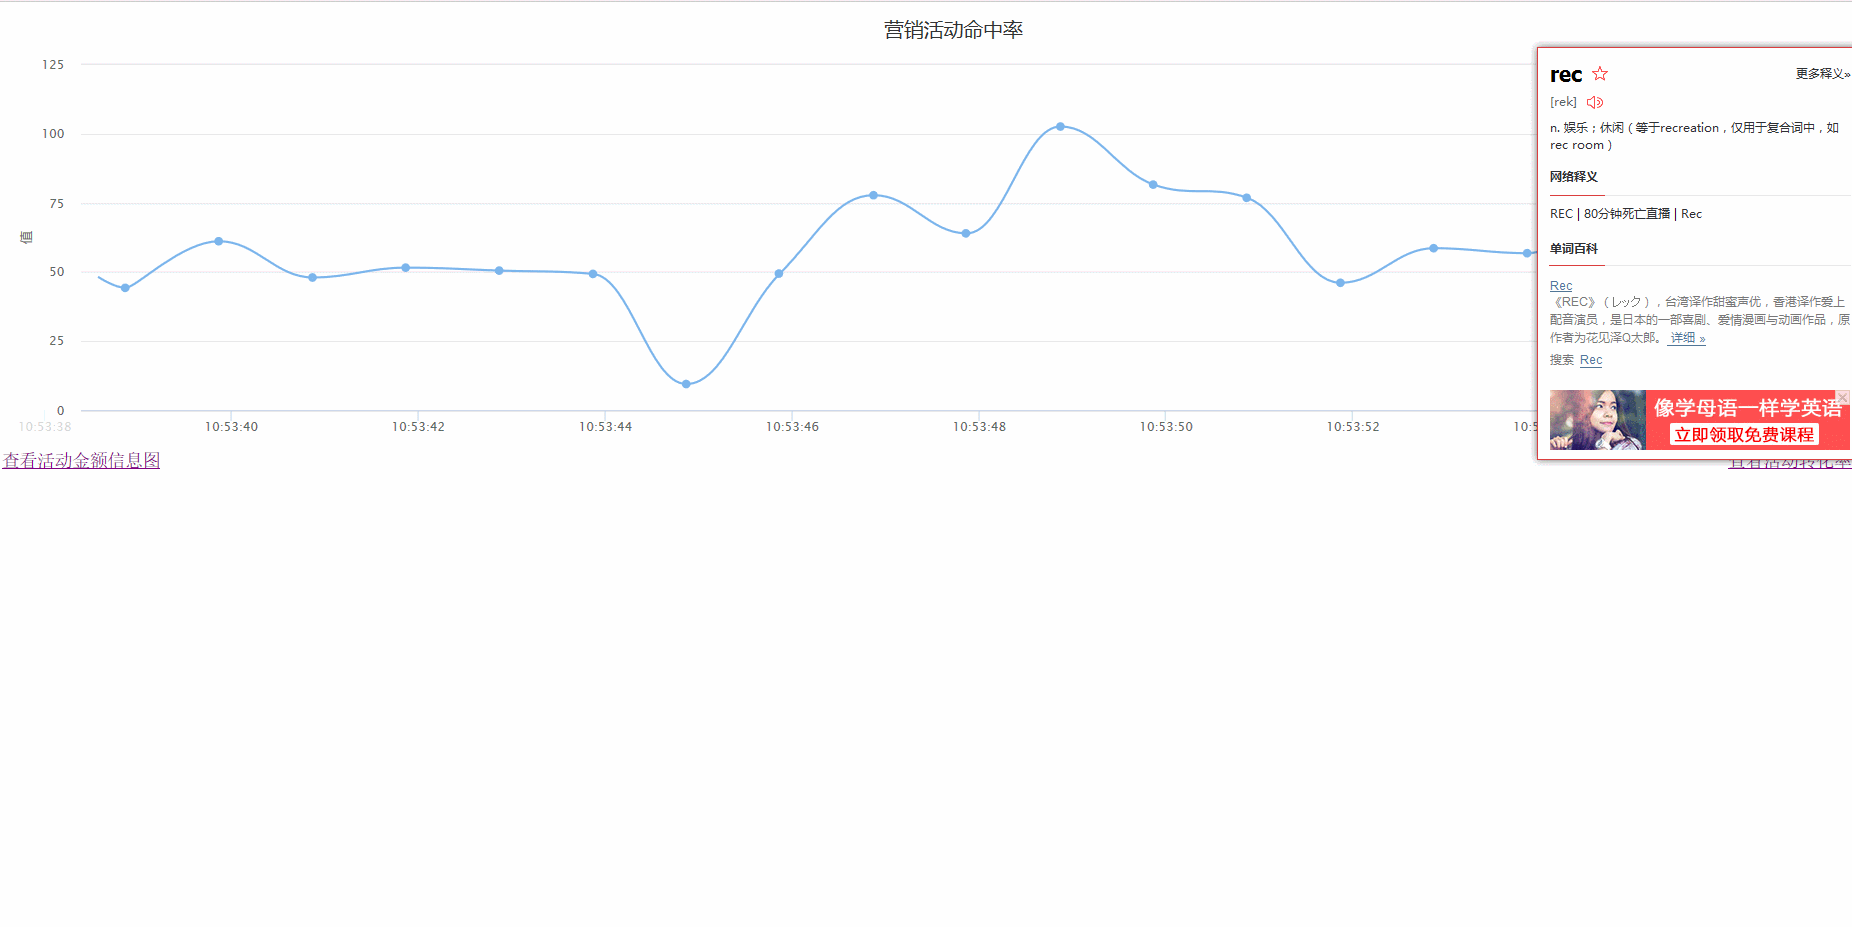Click the ad photo of the woman
Screen dimensions: 1852x927
pos(1597,420)
